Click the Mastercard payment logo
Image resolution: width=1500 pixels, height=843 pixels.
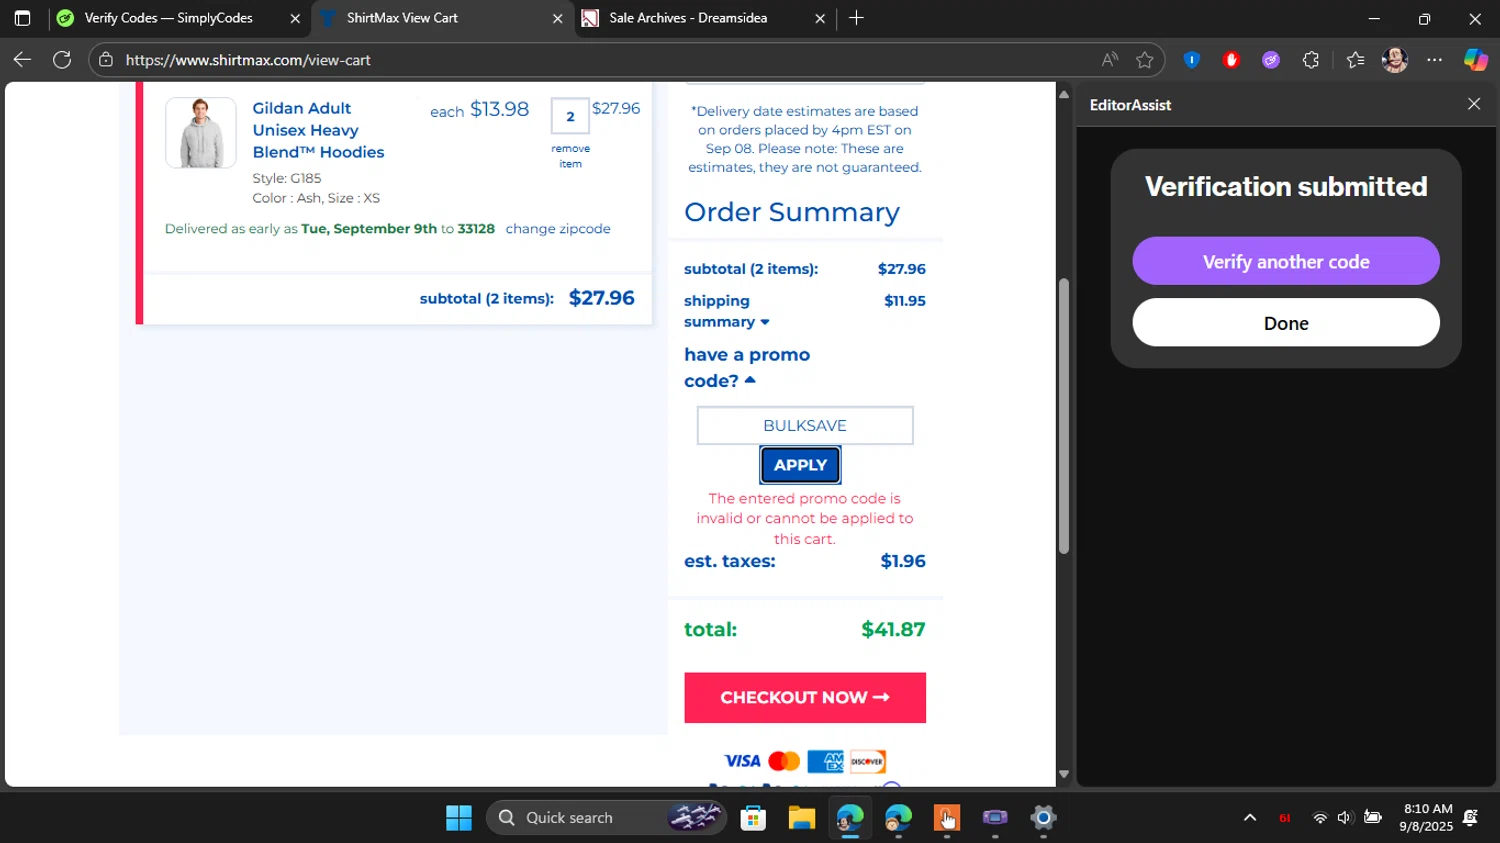[x=784, y=761]
